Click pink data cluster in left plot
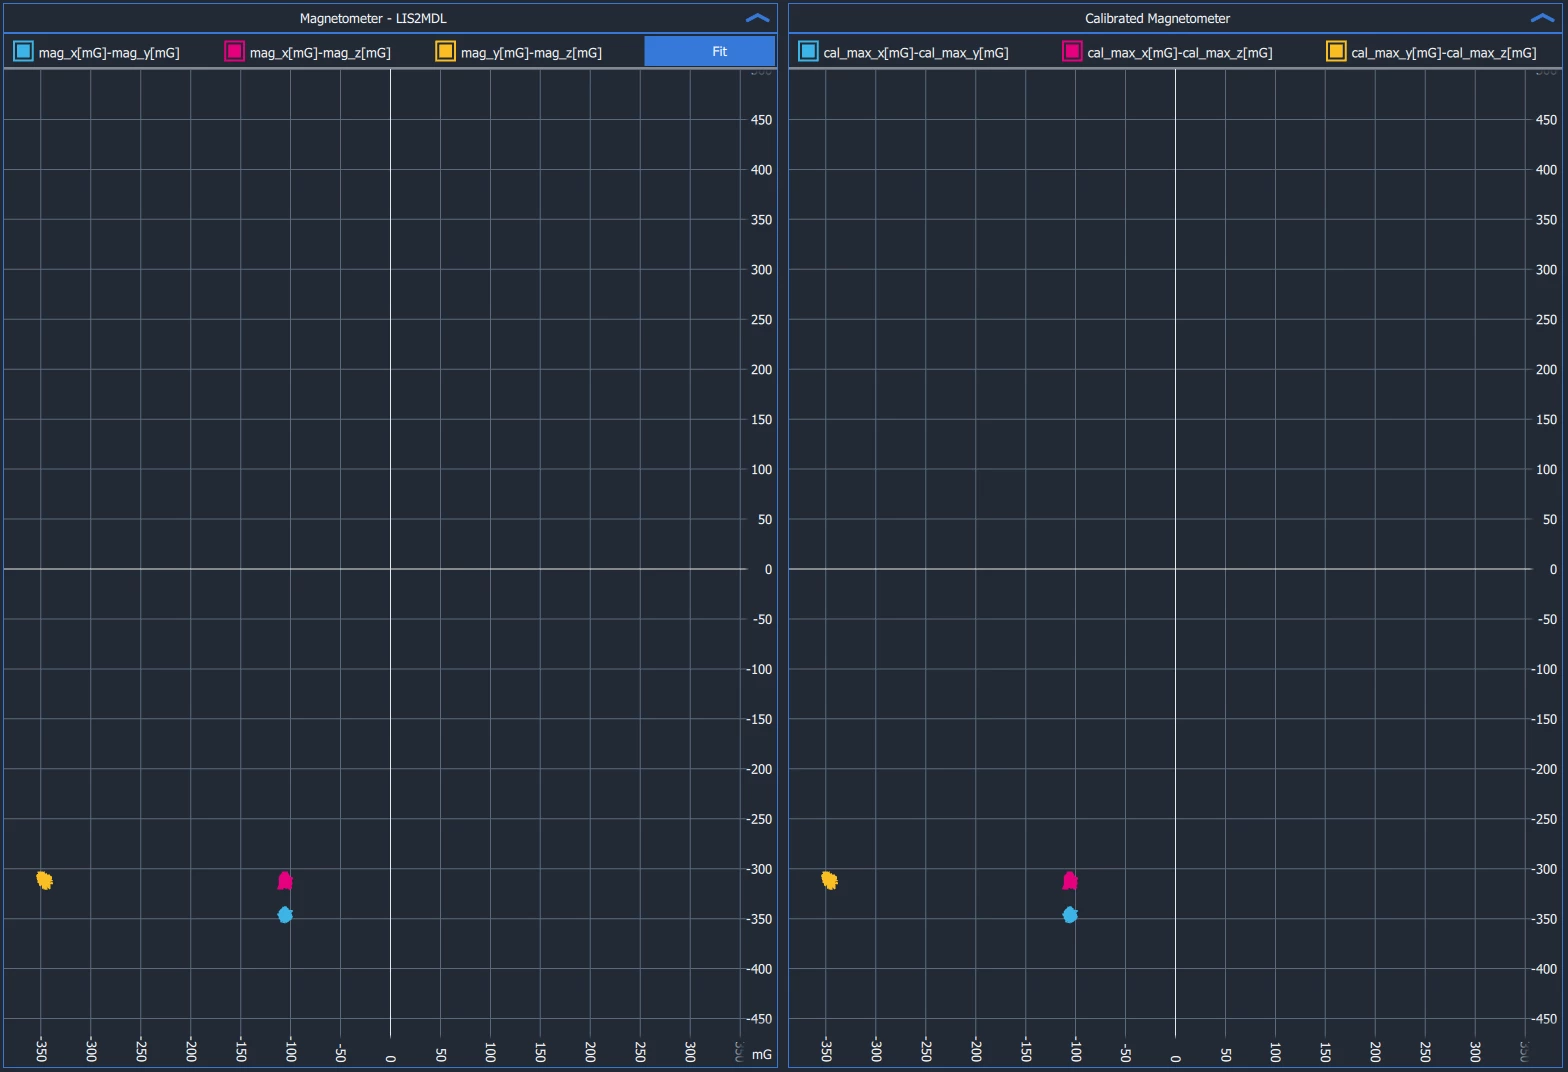 (x=285, y=881)
